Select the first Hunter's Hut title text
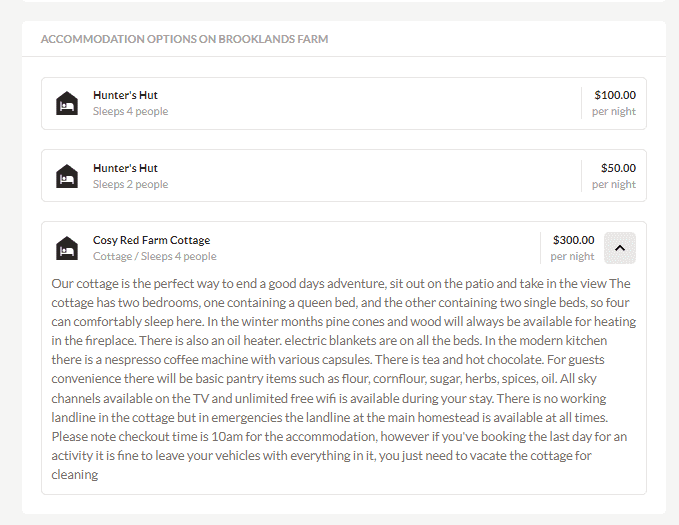 pos(125,95)
